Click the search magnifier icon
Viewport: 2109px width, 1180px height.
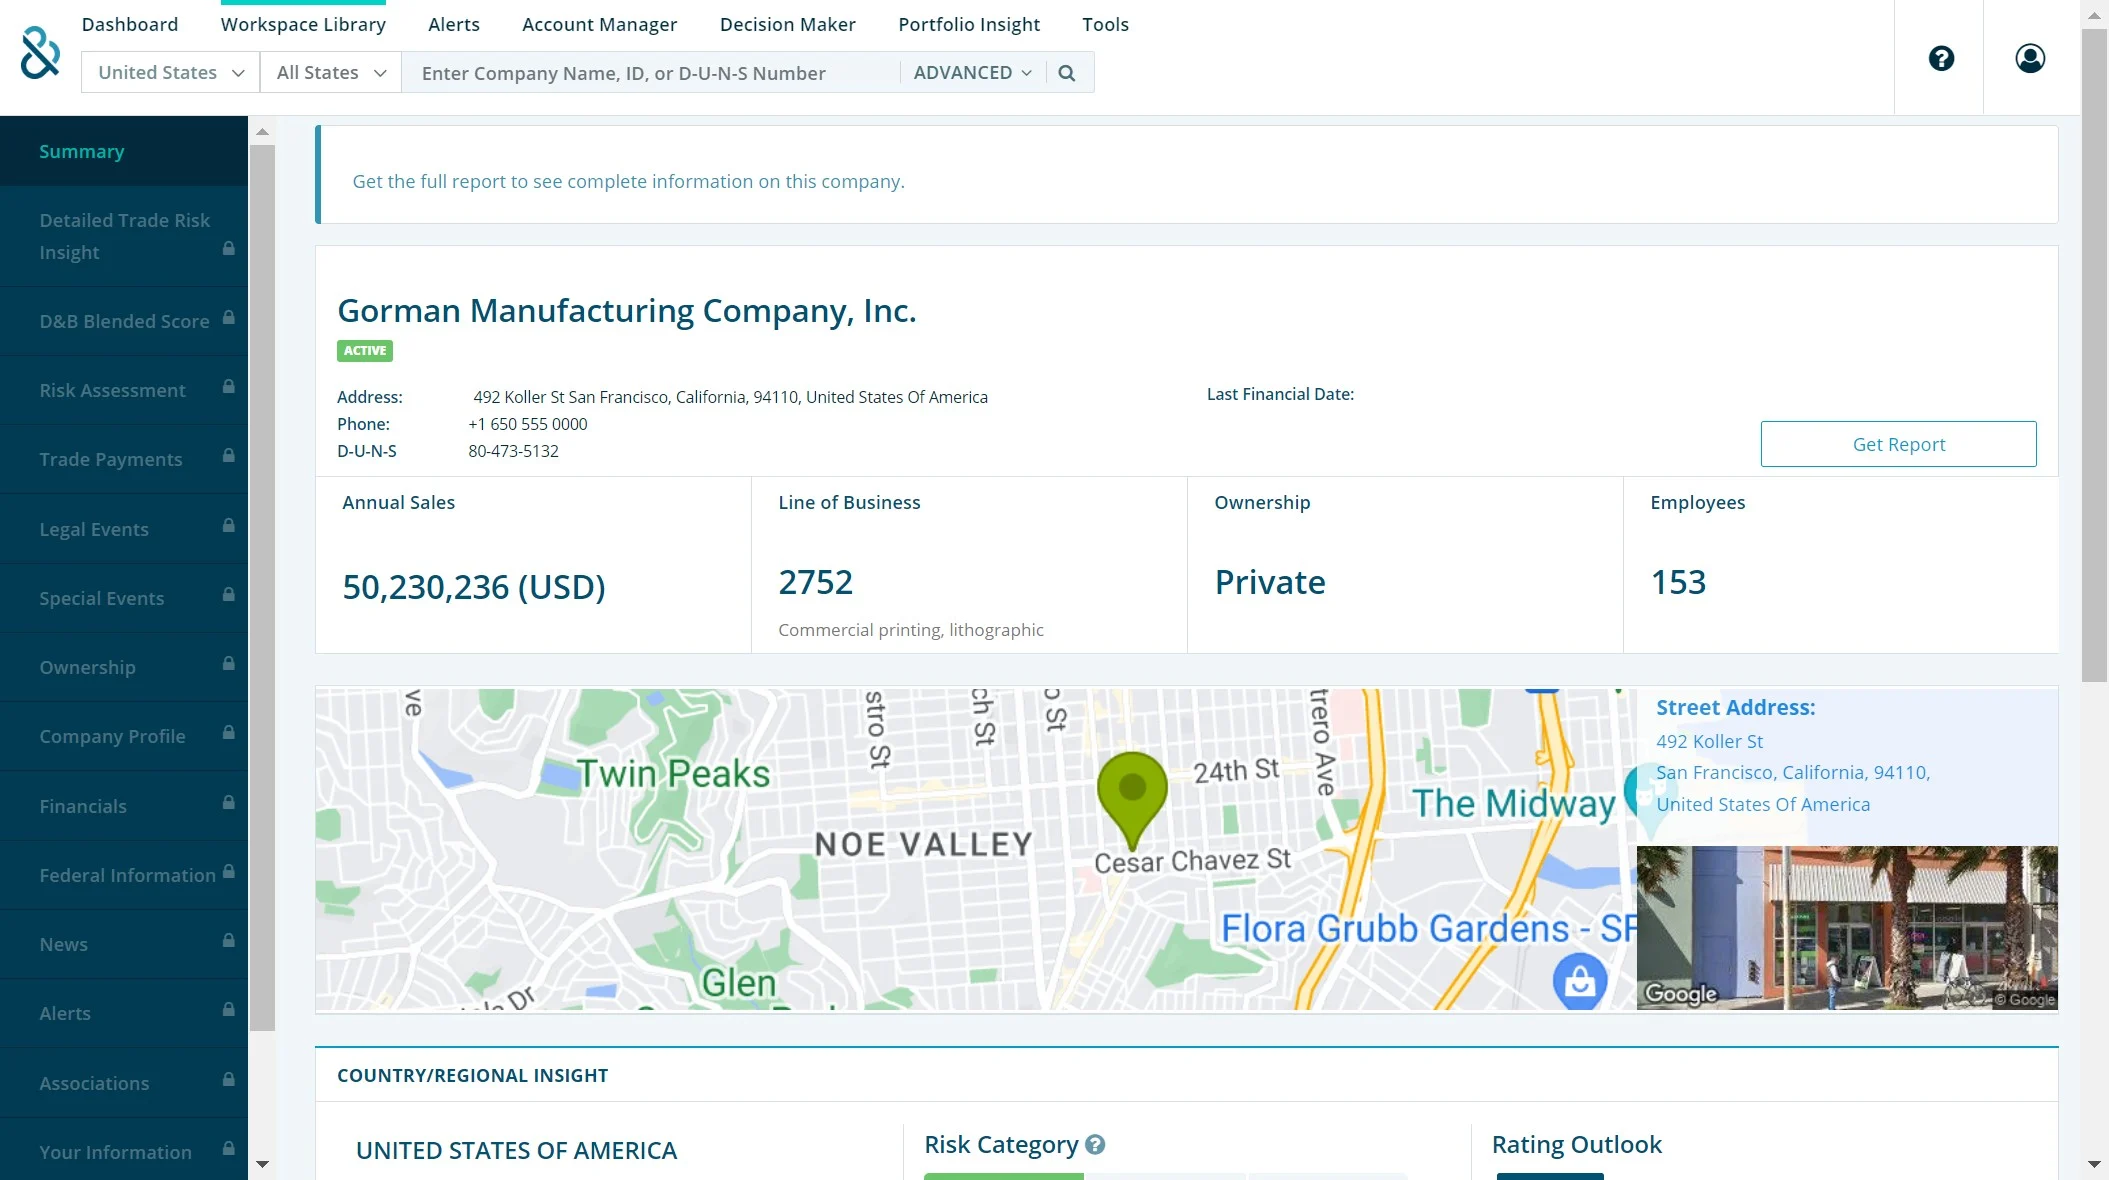[1067, 73]
